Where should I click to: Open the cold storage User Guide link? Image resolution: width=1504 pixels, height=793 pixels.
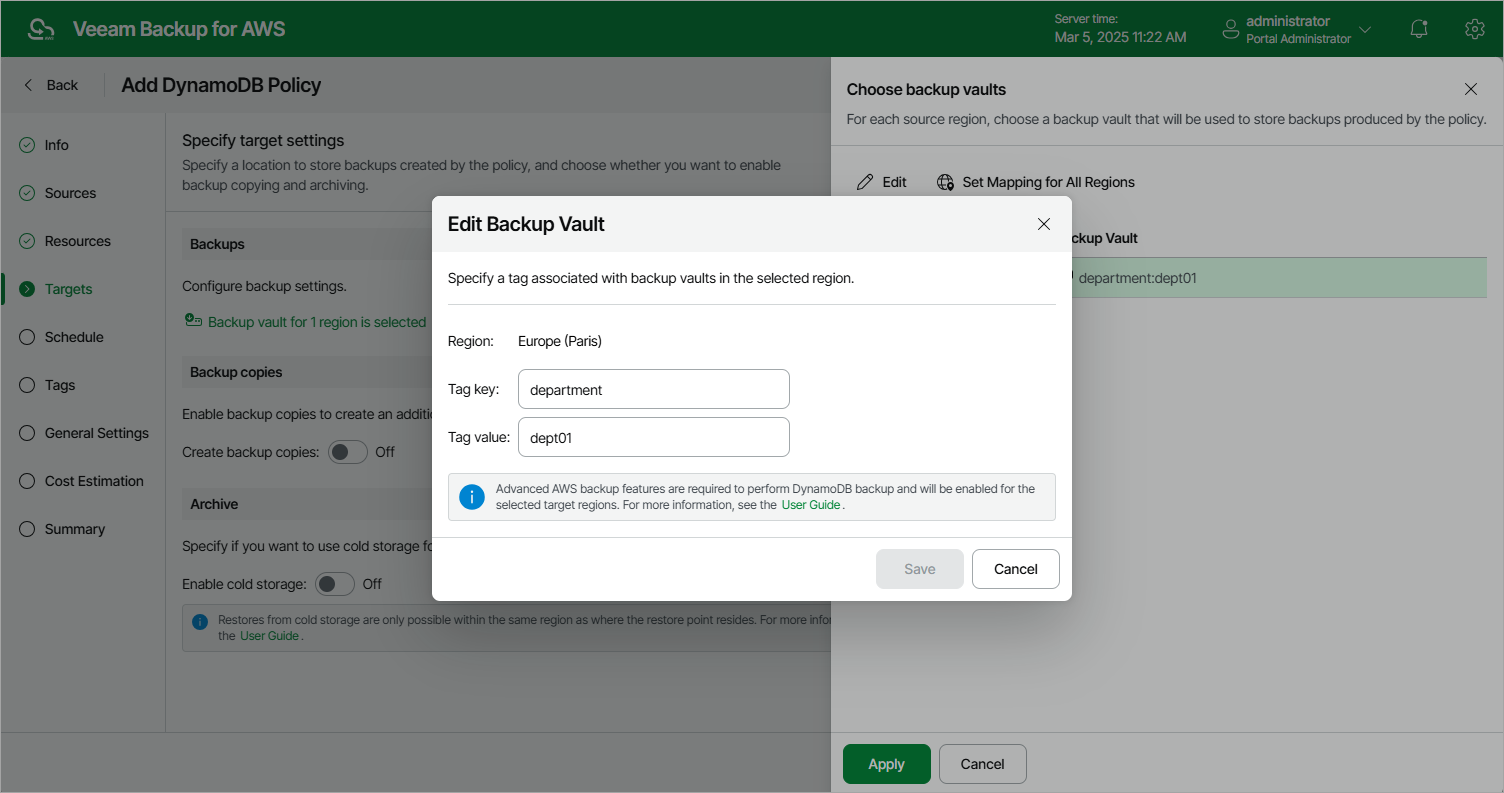pos(269,635)
